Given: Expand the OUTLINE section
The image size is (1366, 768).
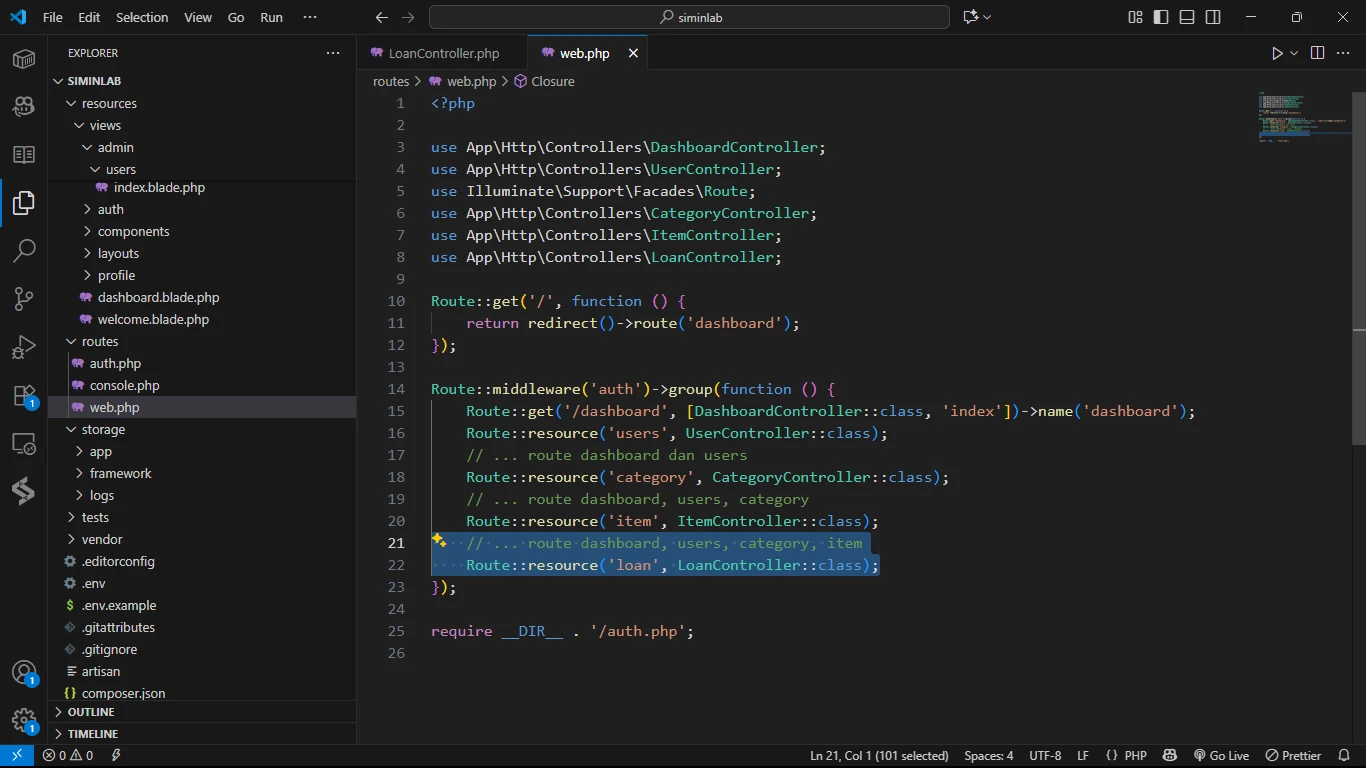Looking at the screenshot, I should point(91,712).
